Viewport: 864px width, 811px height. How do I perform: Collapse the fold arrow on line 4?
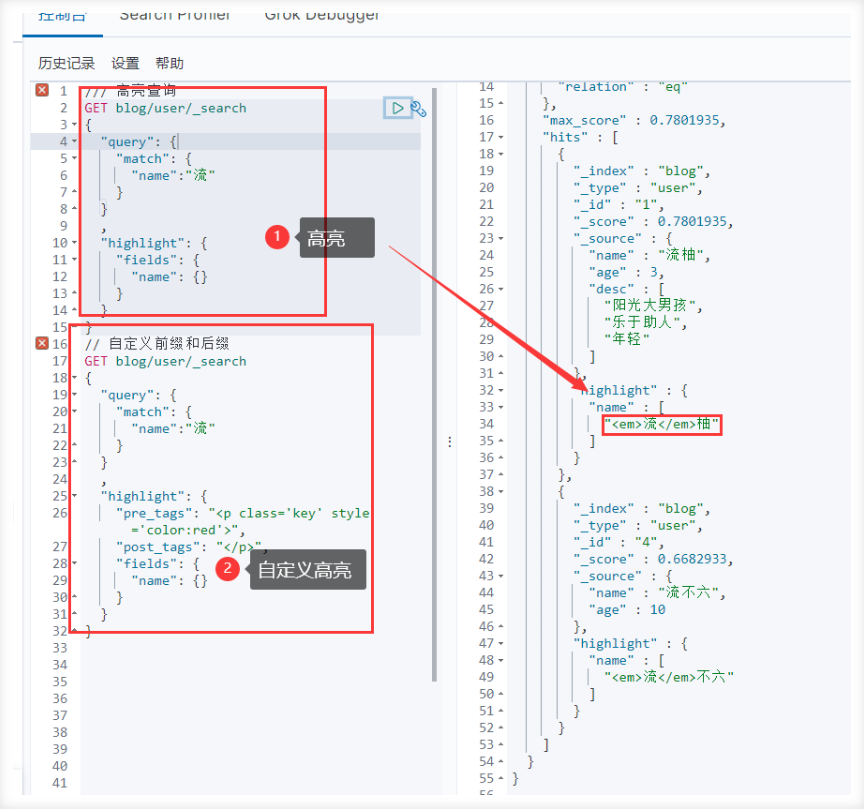(74, 142)
